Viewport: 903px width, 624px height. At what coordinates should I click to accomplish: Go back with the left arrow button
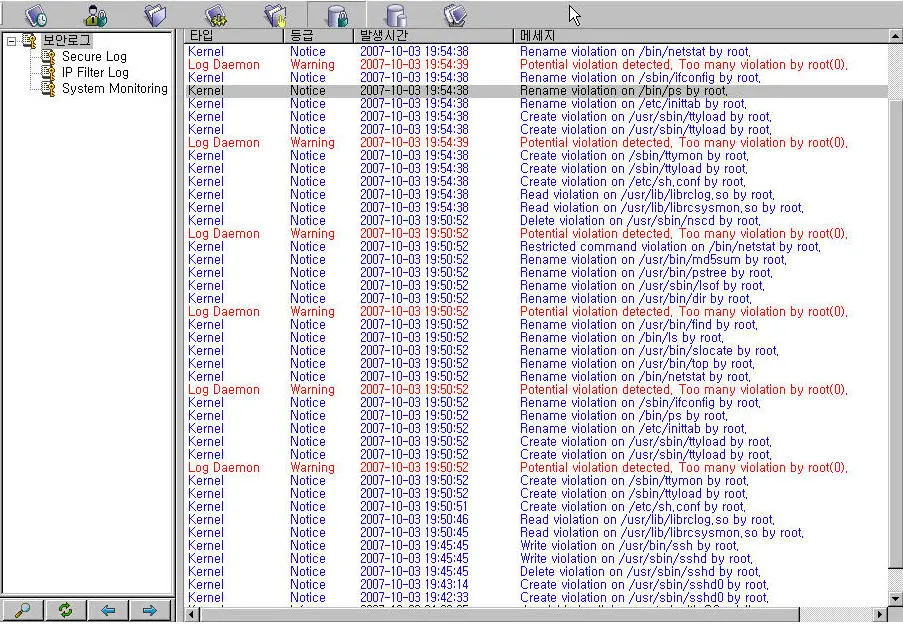click(108, 610)
